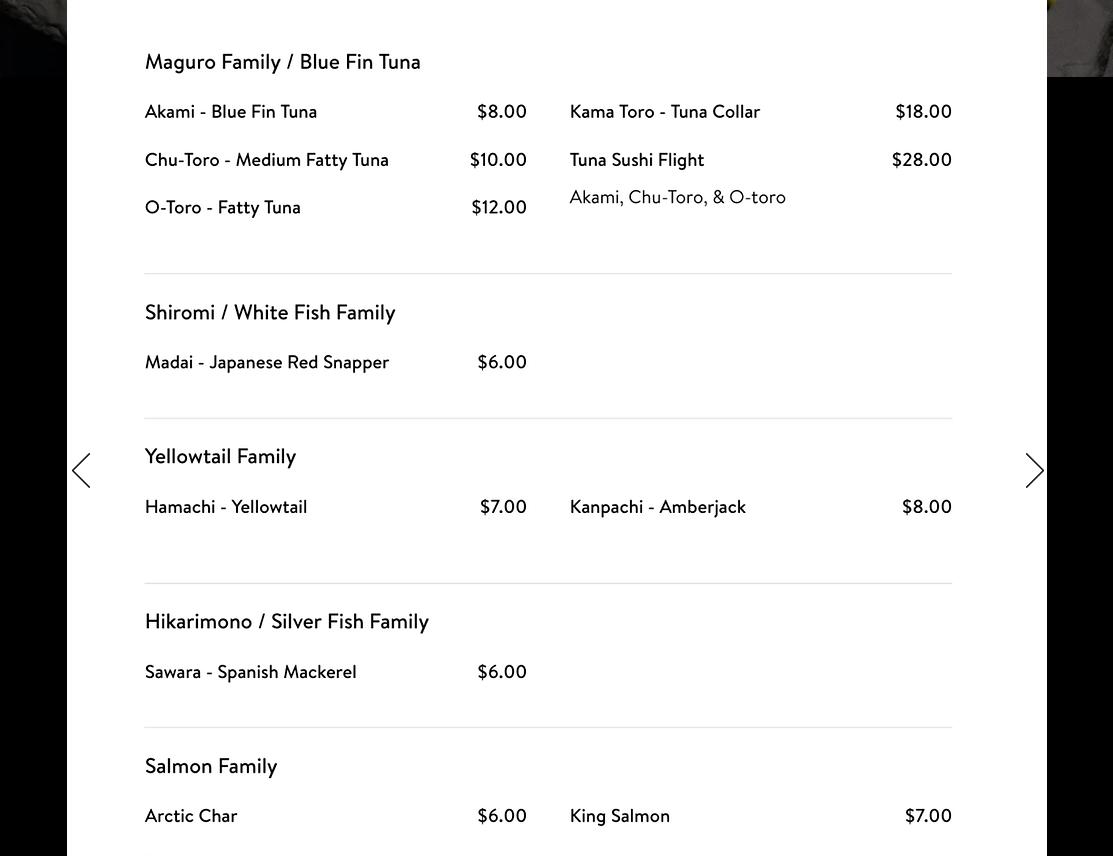Click the King Salmon item
The width and height of the screenshot is (1113, 856).
pyautogui.click(x=620, y=816)
